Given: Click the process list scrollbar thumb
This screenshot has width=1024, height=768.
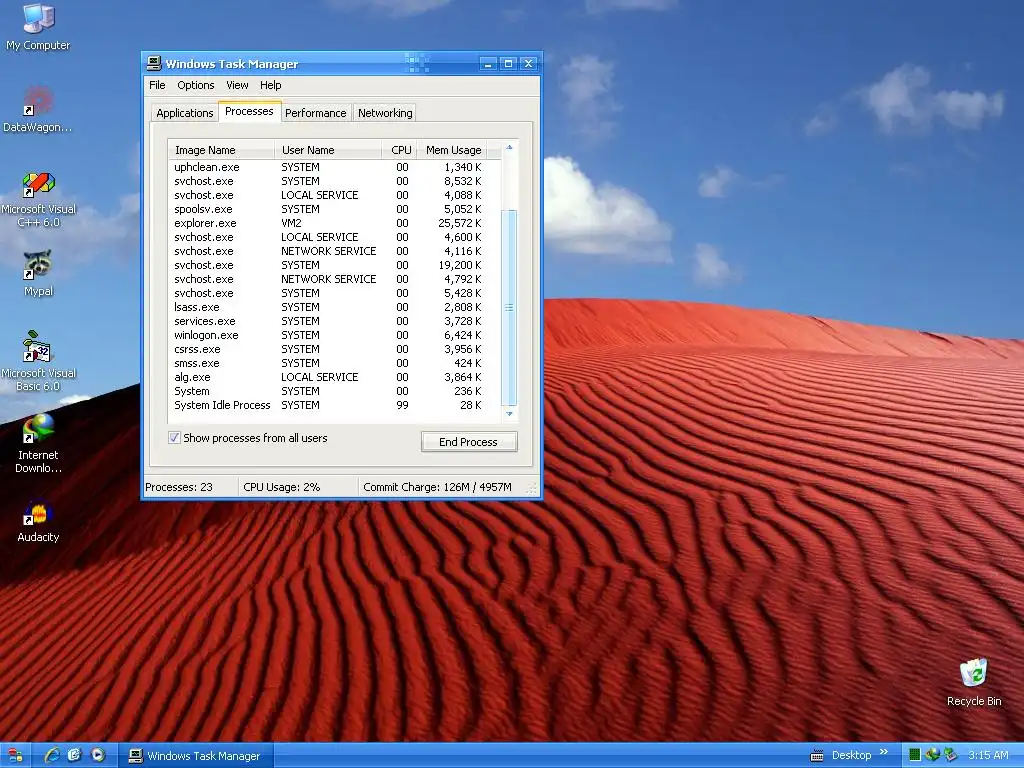Looking at the screenshot, I should pyautogui.click(x=509, y=308).
